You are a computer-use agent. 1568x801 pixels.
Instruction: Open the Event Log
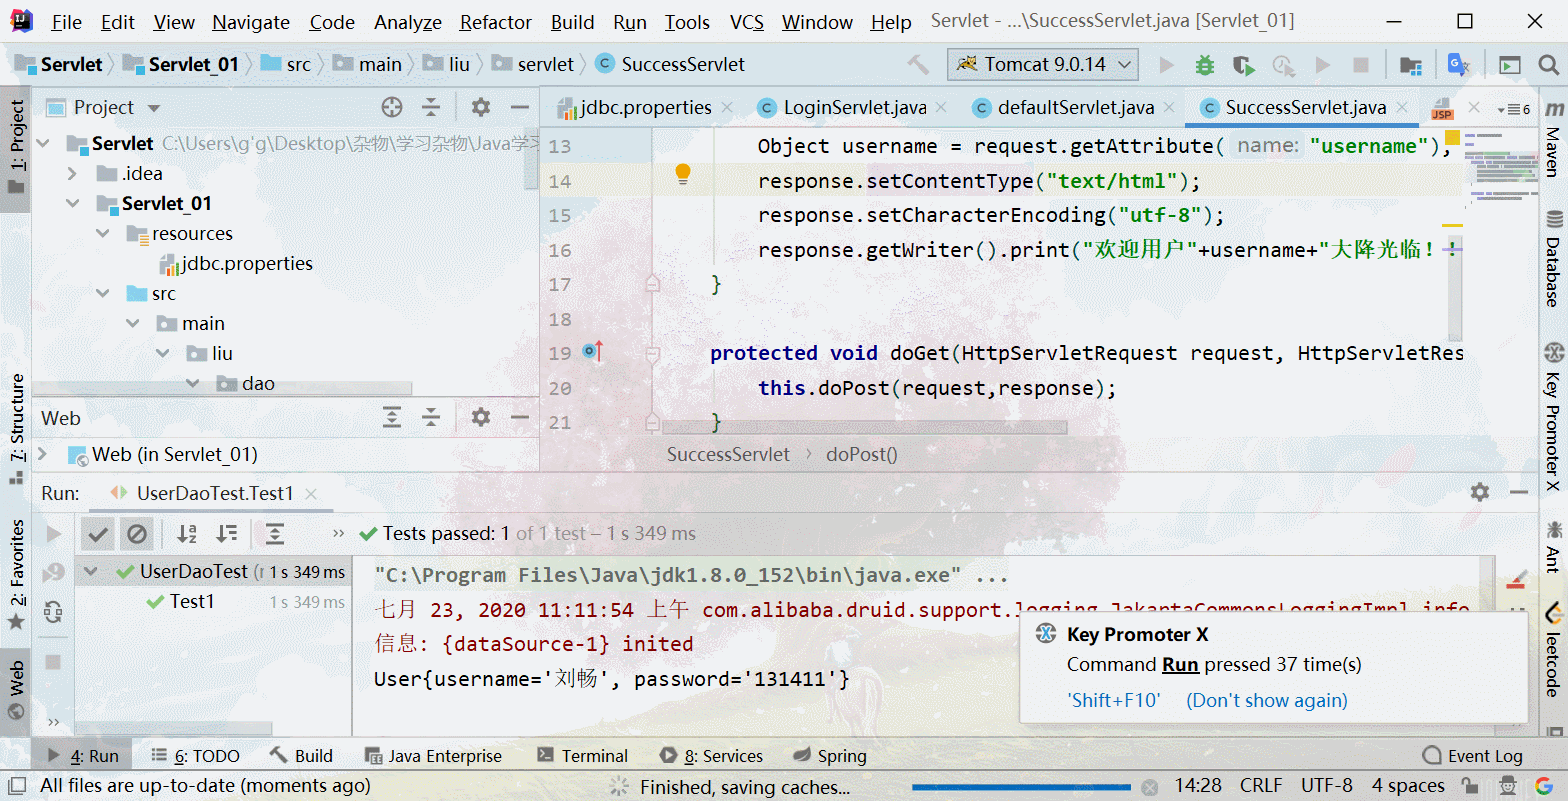pyautogui.click(x=1472, y=756)
